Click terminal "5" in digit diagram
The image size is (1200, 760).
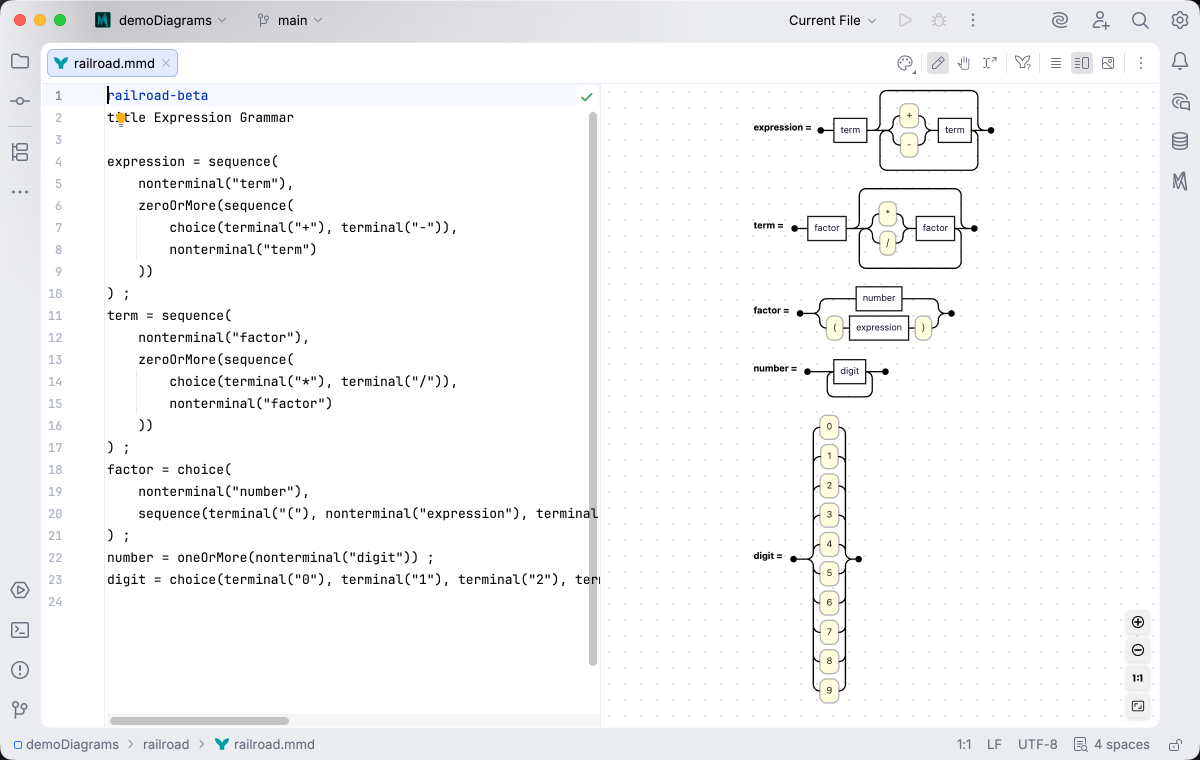(x=829, y=573)
